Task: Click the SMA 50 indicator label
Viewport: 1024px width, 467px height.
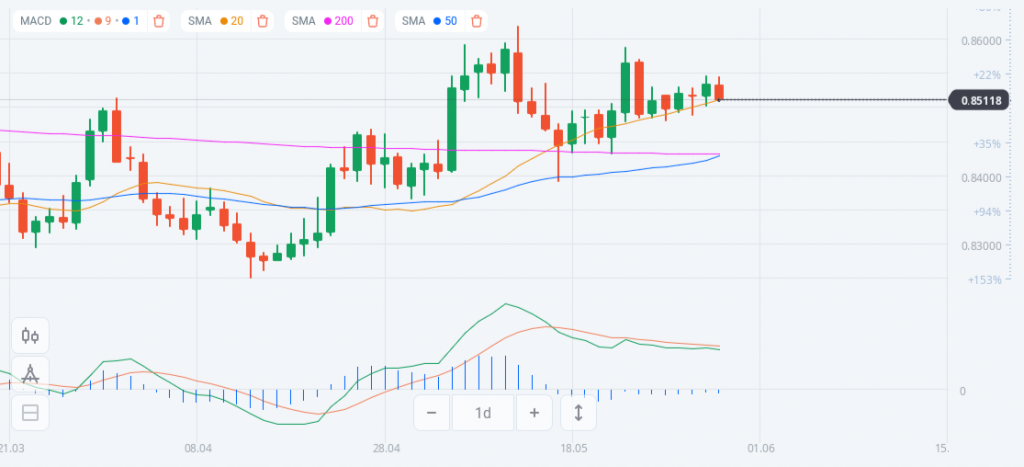Action: [x=412, y=20]
